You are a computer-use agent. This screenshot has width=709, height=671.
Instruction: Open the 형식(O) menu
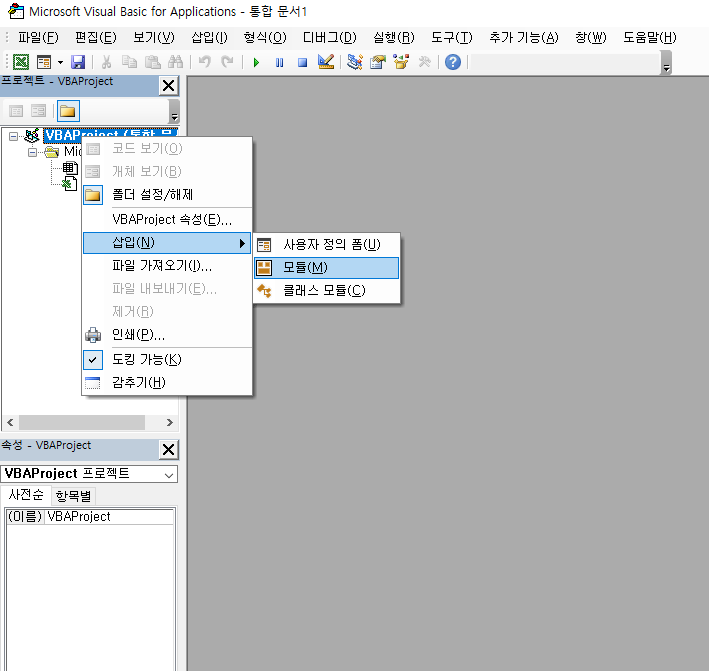[x=265, y=38]
